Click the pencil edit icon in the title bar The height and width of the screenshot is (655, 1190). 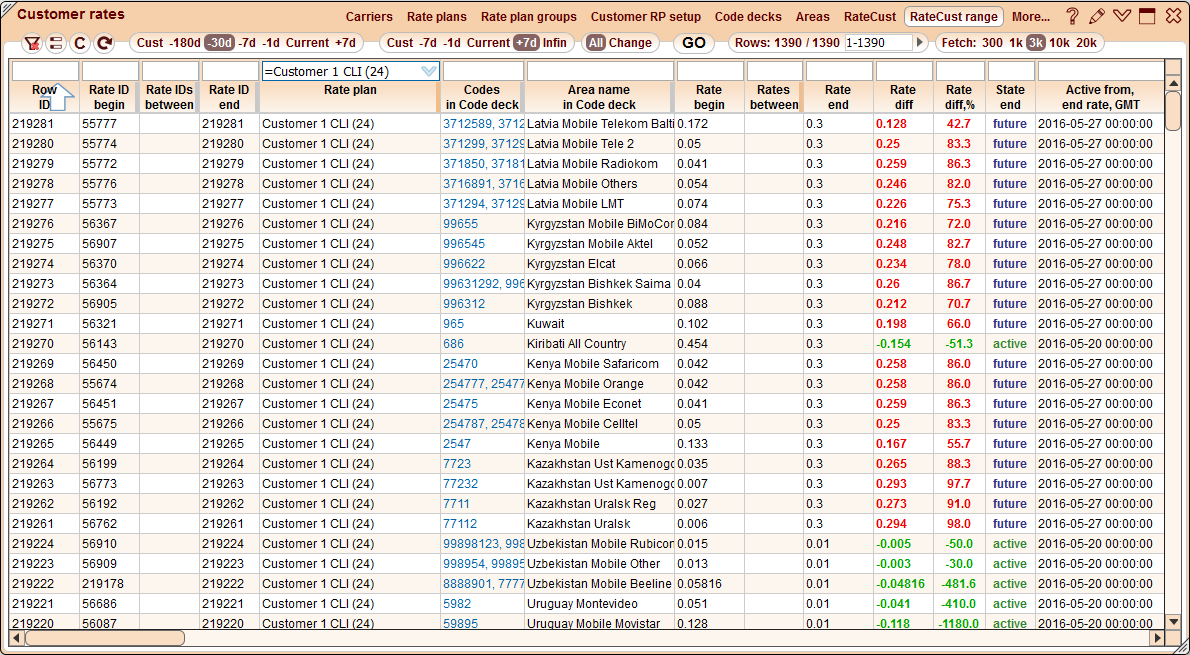[1097, 15]
